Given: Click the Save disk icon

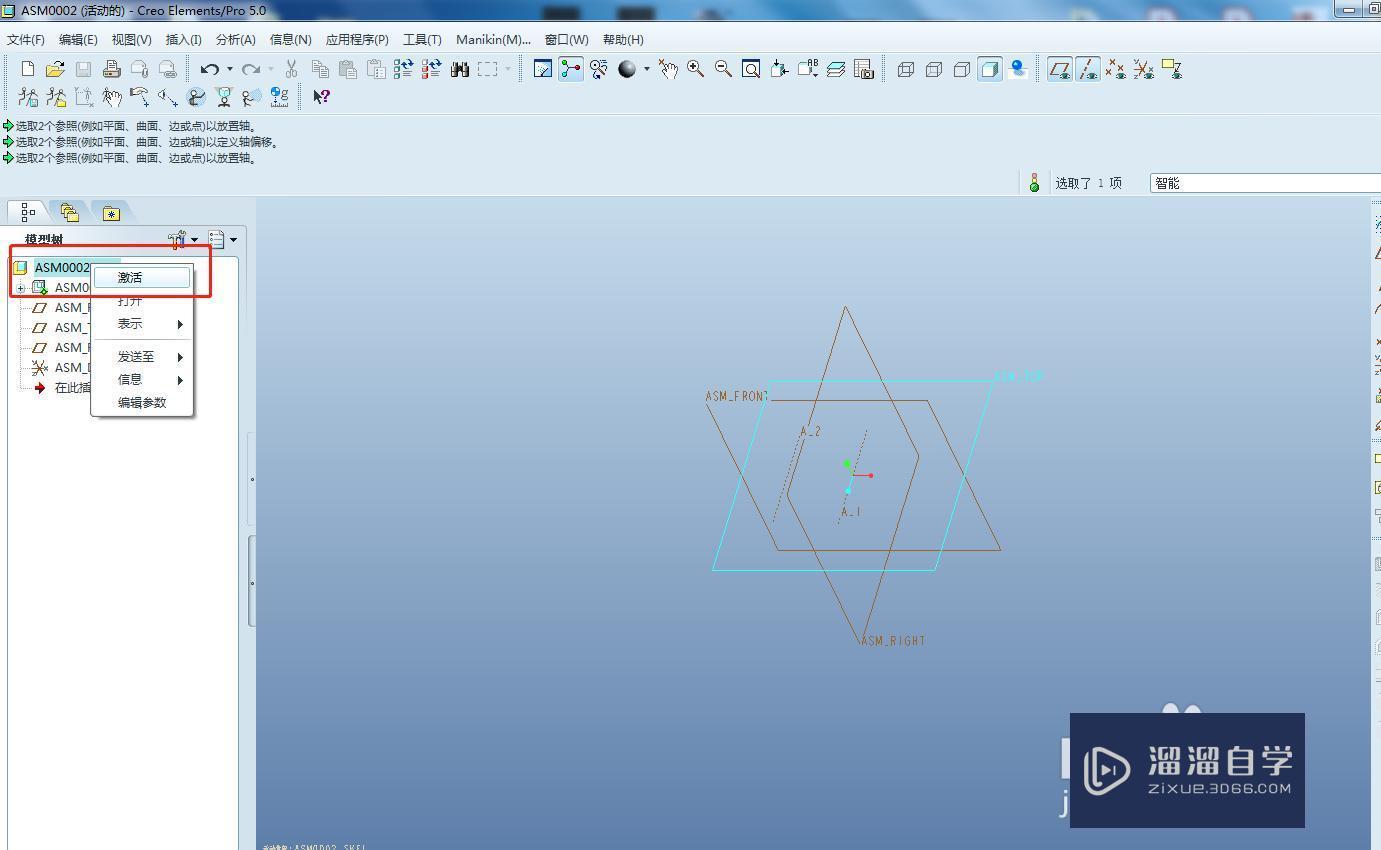Looking at the screenshot, I should coord(83,69).
